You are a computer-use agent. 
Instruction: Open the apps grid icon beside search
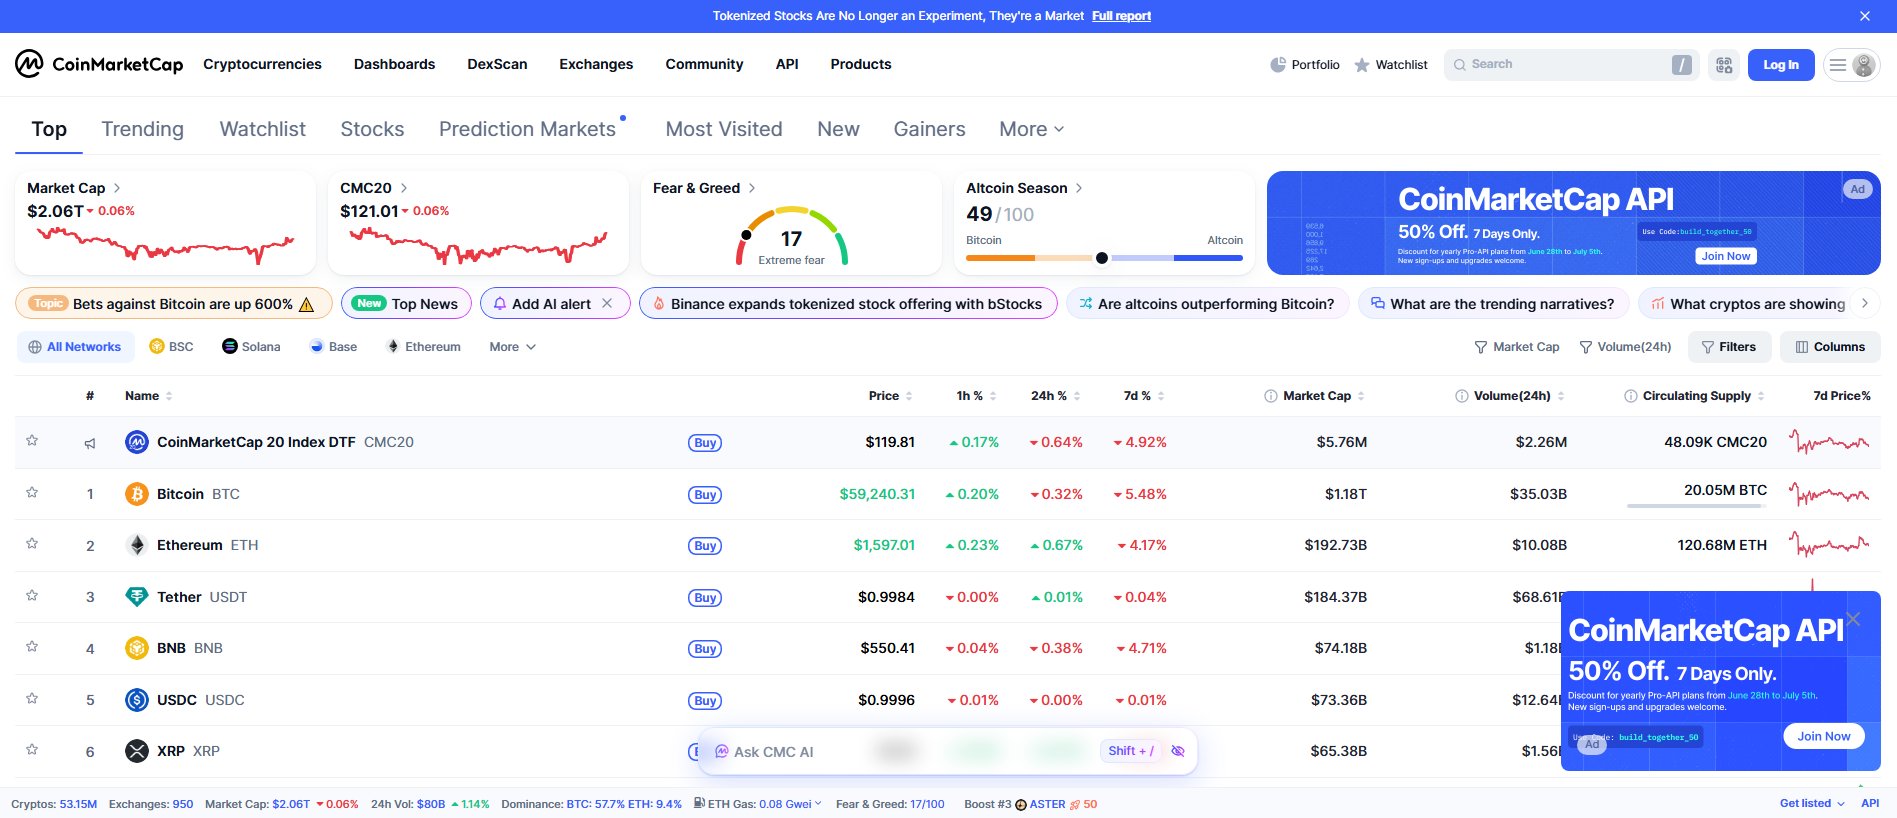pos(1724,65)
